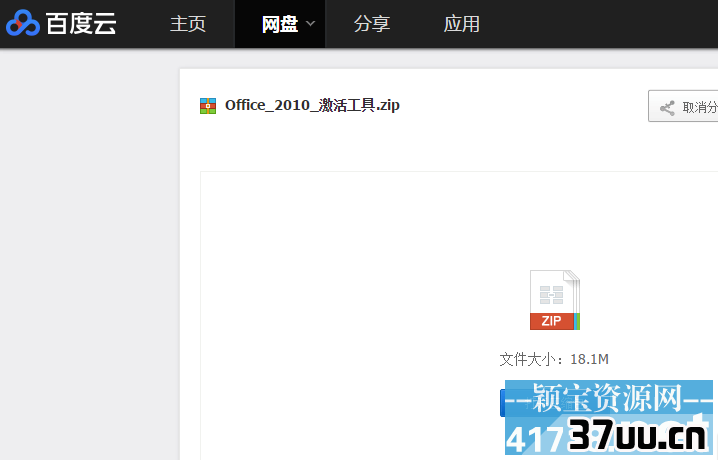Click the 百度云 brand text
The width and height of the screenshot is (718, 460).
coord(81,23)
